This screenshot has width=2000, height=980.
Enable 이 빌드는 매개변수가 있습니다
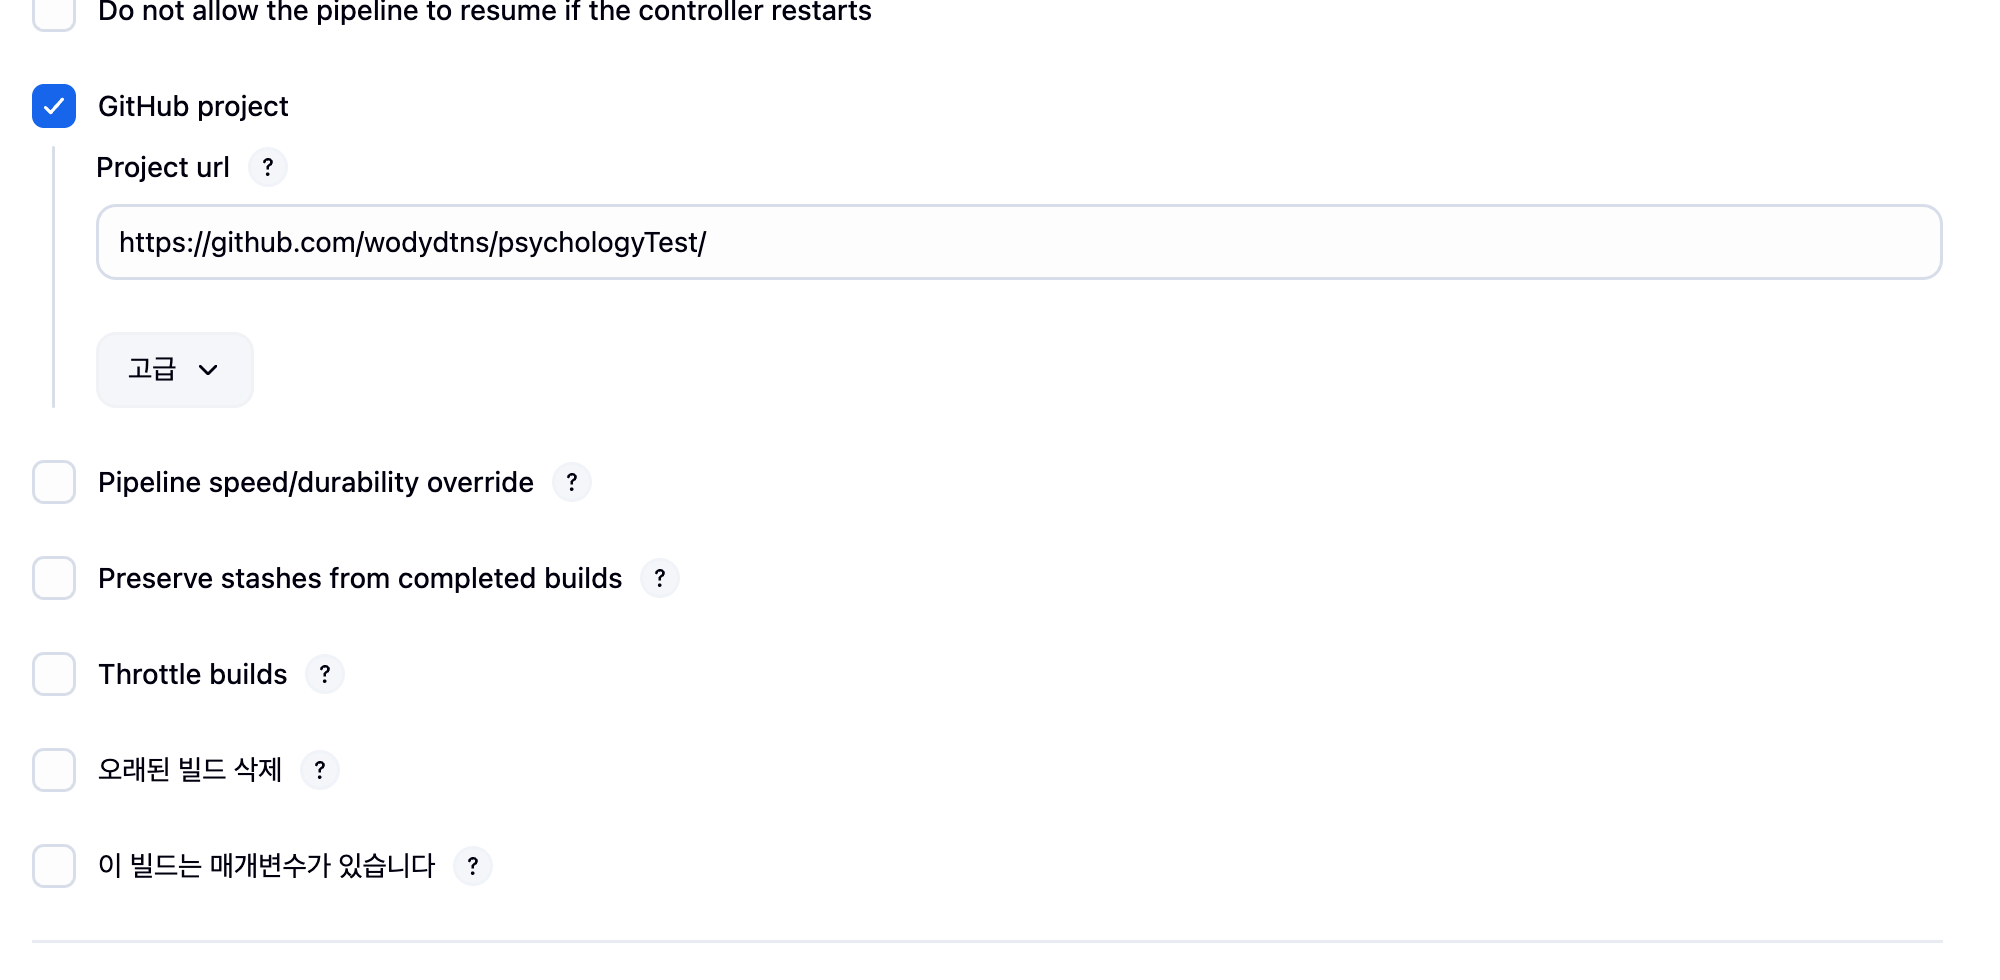pos(54,866)
